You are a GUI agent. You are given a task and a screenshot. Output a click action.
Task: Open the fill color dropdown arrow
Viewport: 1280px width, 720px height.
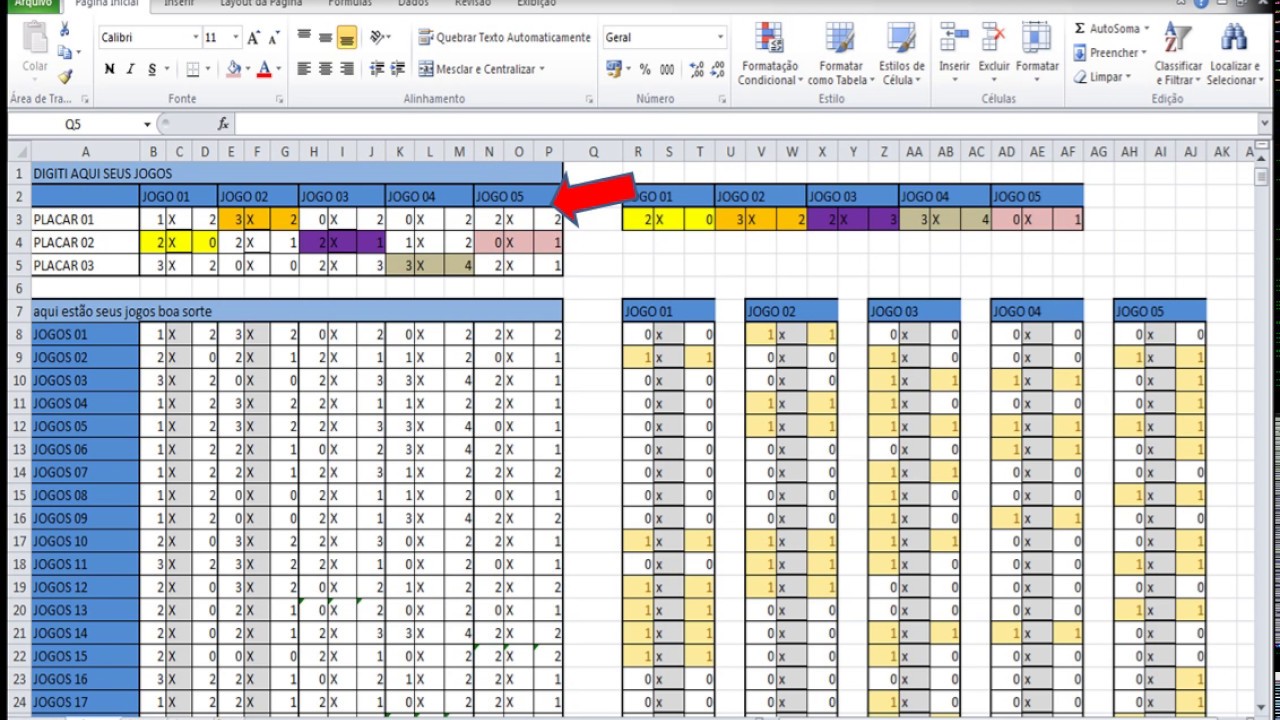(x=247, y=69)
